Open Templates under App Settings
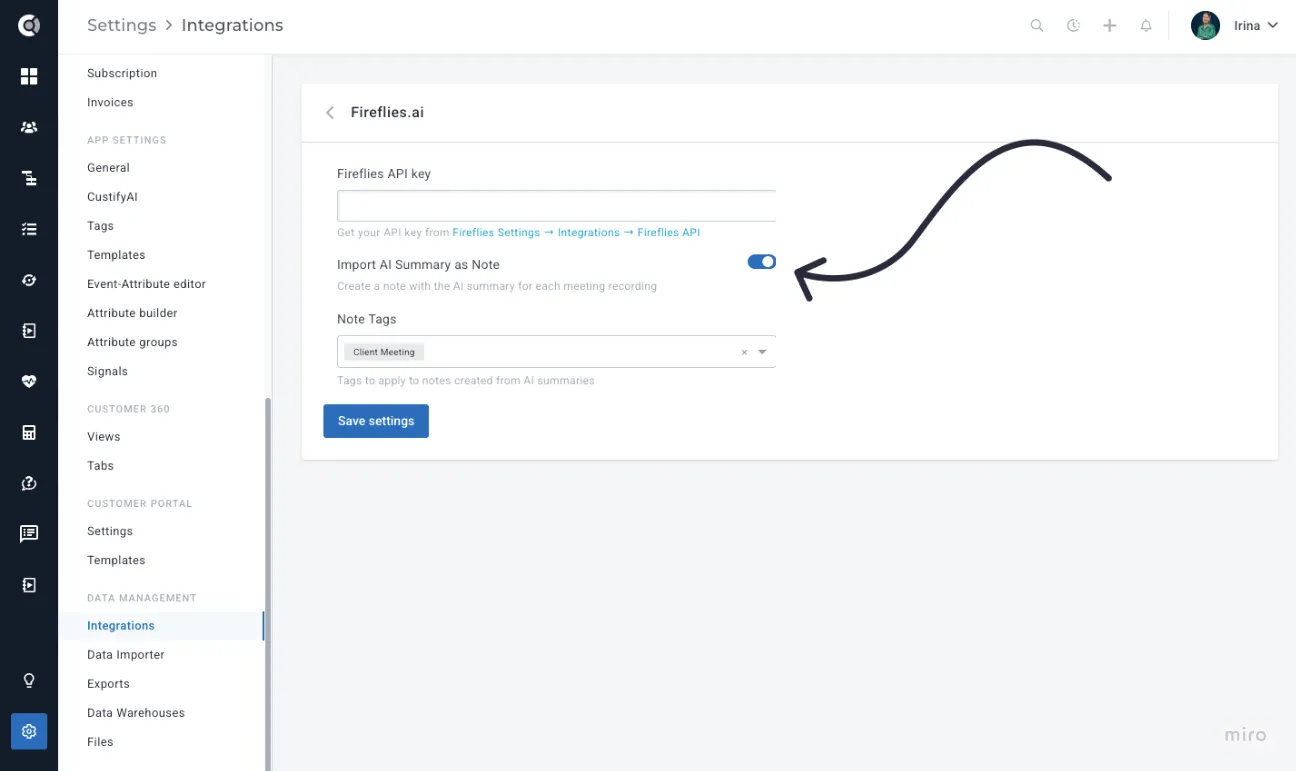 pyautogui.click(x=116, y=255)
